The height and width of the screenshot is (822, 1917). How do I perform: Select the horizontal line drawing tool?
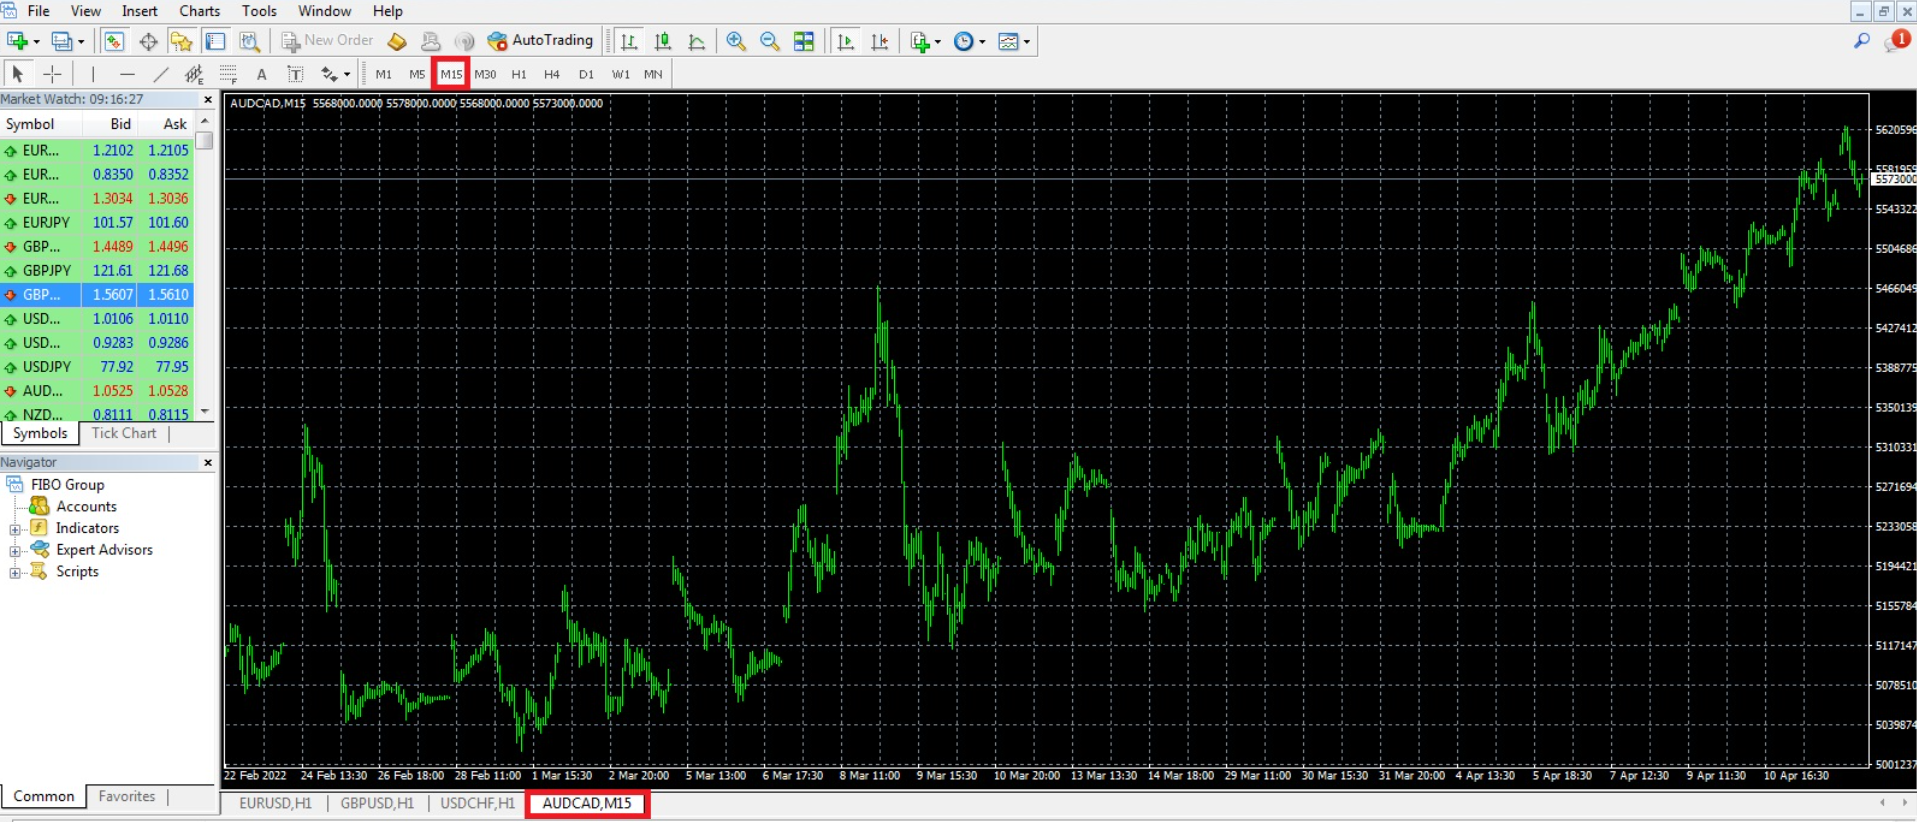click(127, 74)
